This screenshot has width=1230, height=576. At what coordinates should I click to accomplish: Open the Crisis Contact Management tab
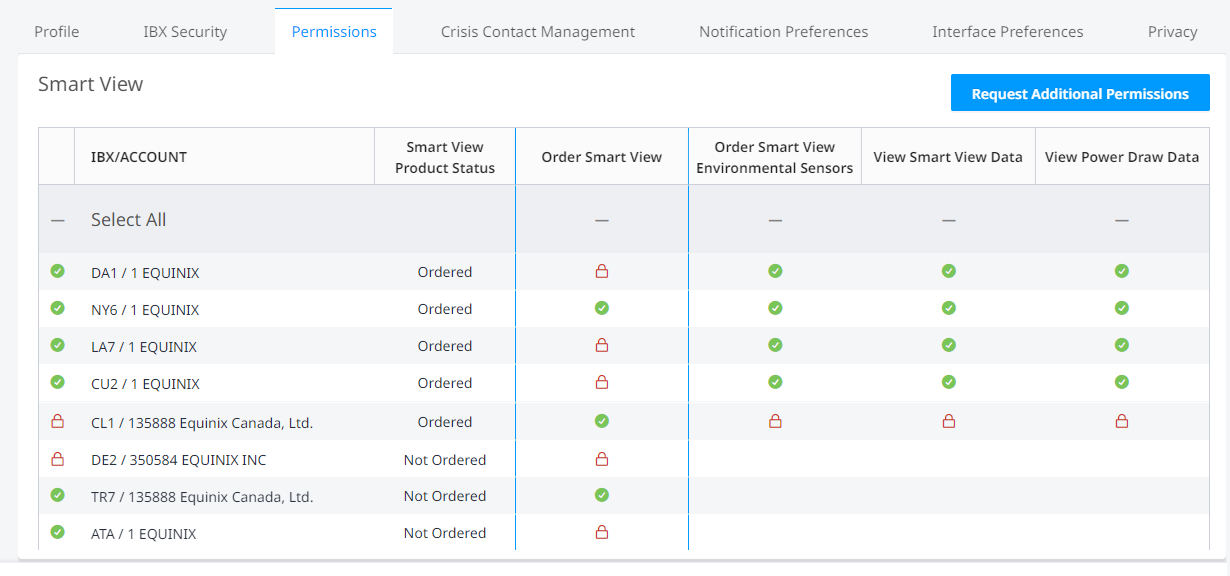click(538, 32)
